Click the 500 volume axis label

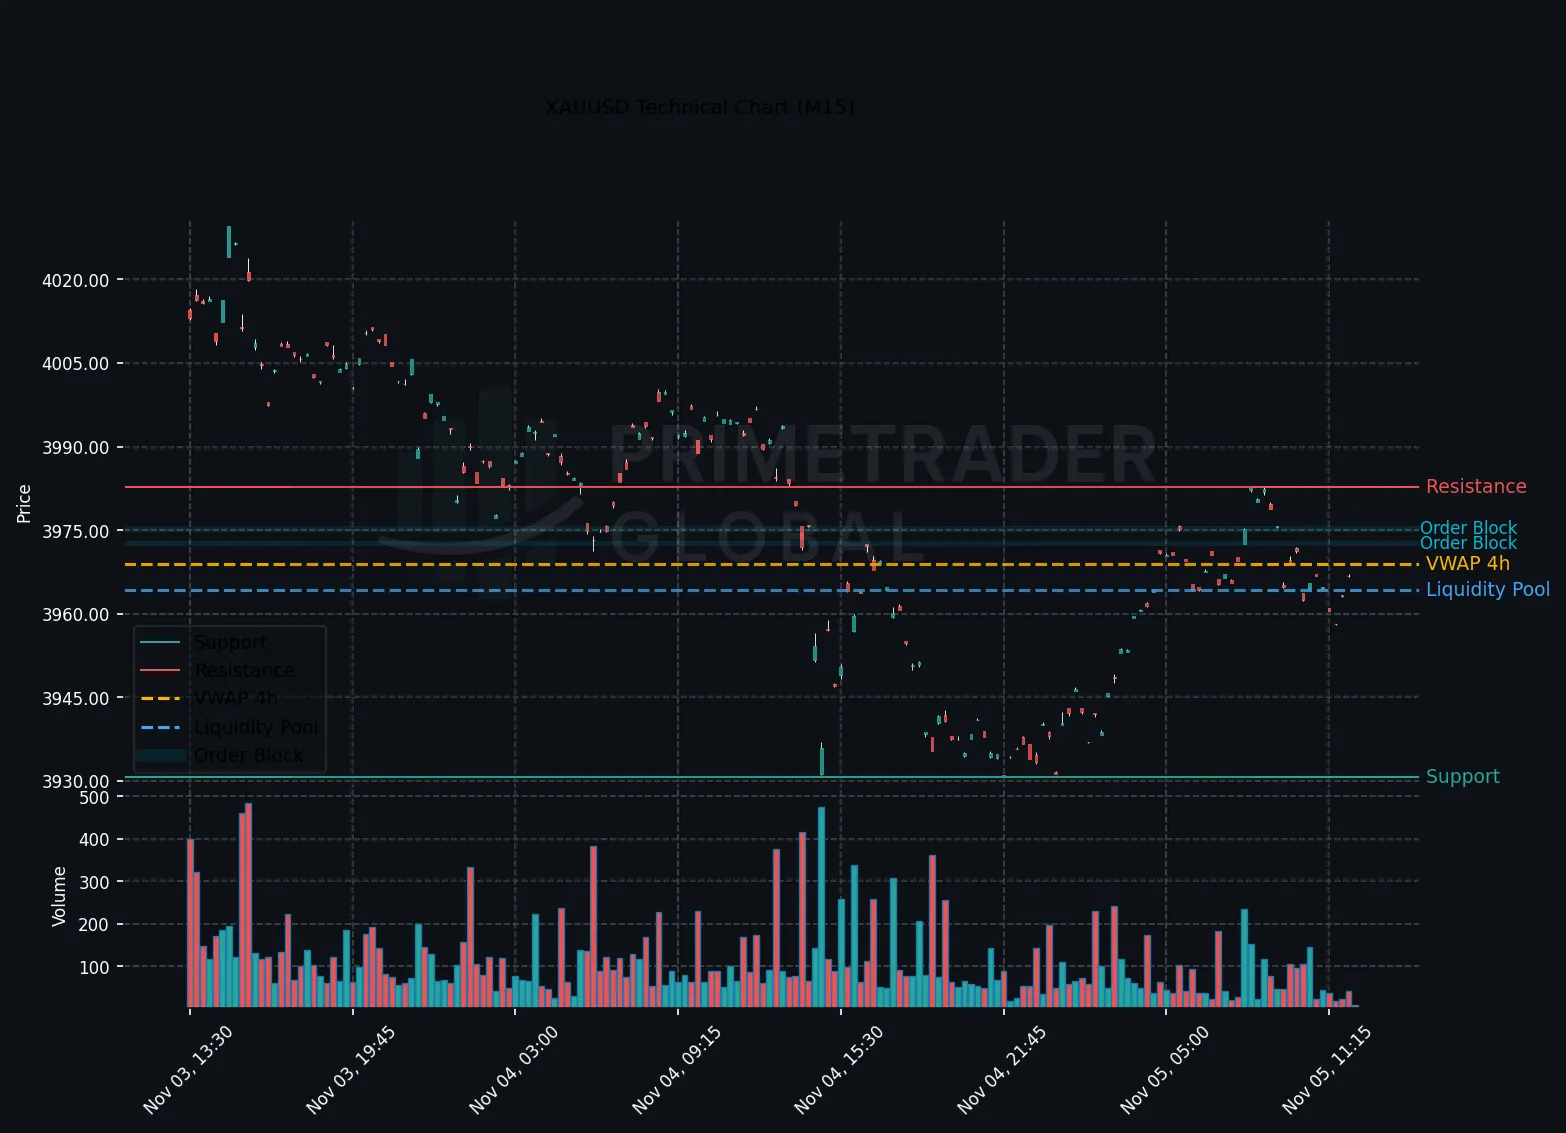pyautogui.click(x=94, y=798)
